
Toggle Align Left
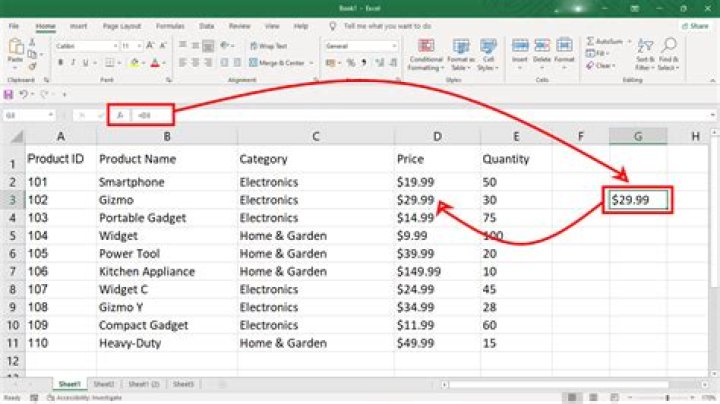[x=183, y=62]
